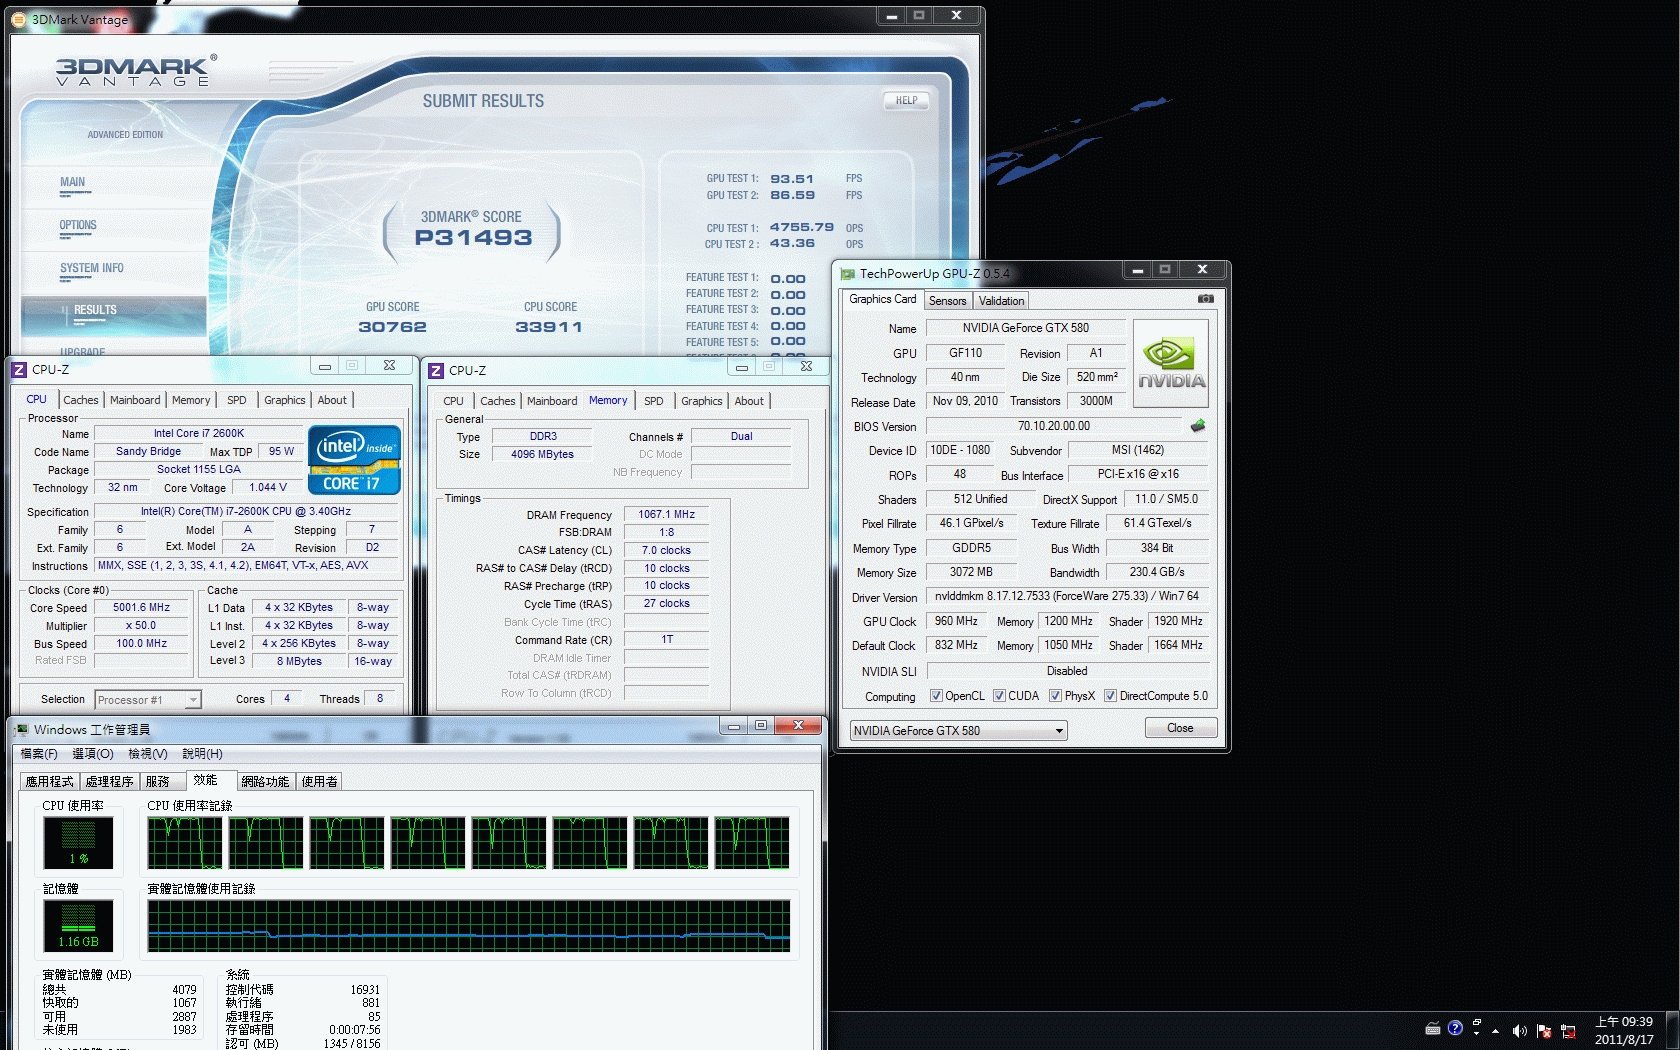Image resolution: width=1680 pixels, height=1050 pixels.
Task: Click the GPU-Z title bar app icon
Action: tap(848, 273)
